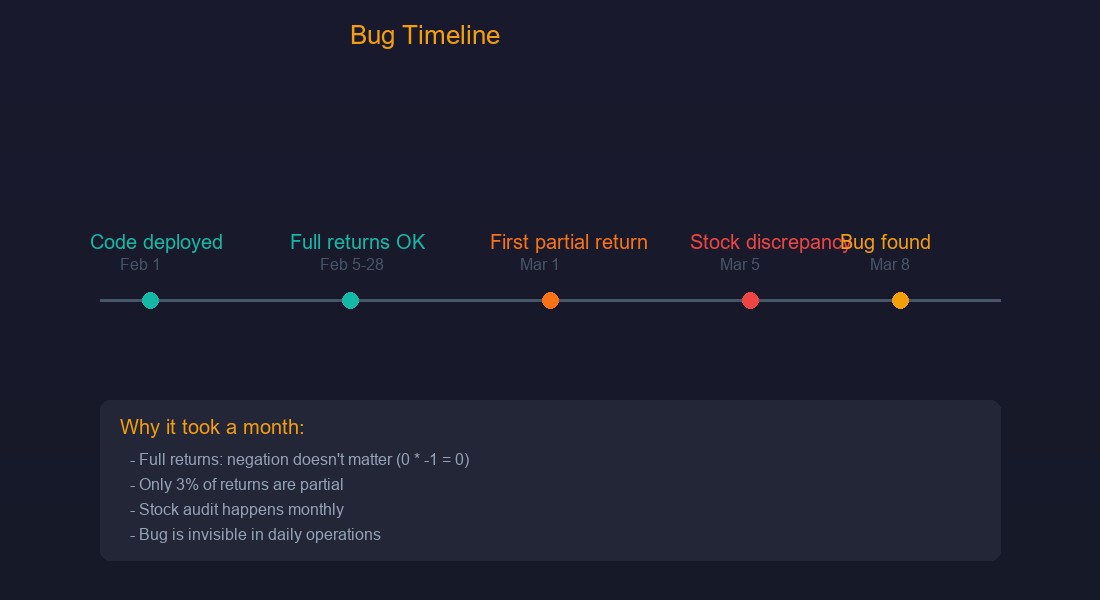This screenshot has height=600, width=1100.
Task: Click the Bug Timeline title
Action: tap(424, 35)
